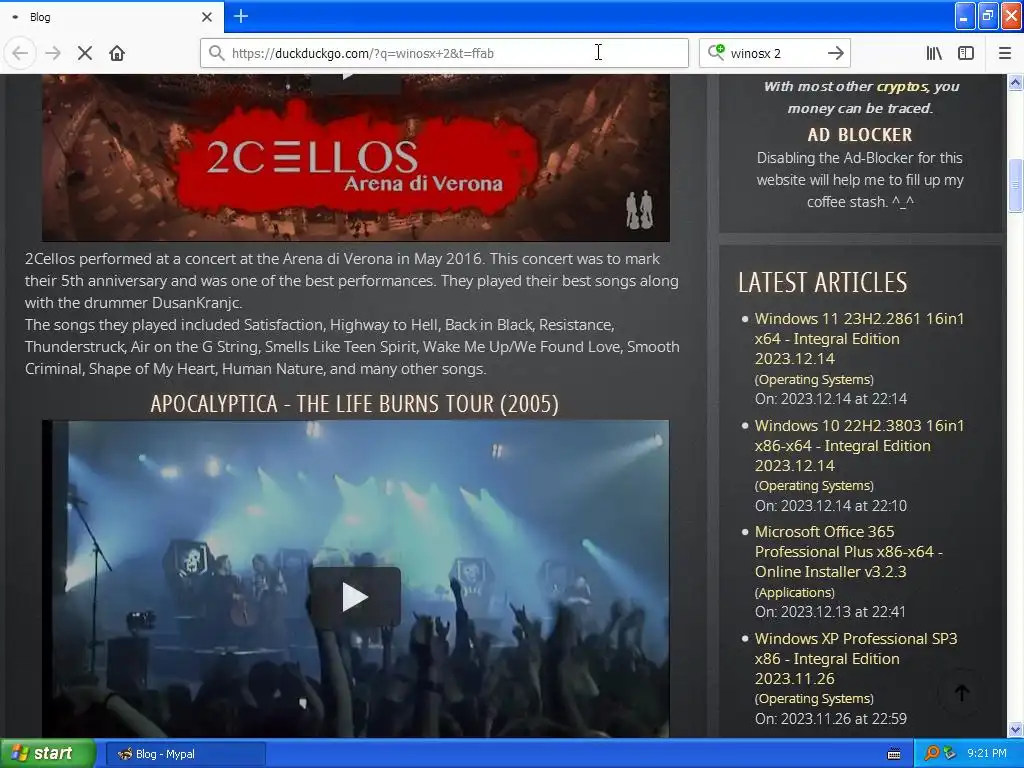Click the vertical scrollbar thumb
This screenshot has width=1024, height=768.
[1016, 185]
